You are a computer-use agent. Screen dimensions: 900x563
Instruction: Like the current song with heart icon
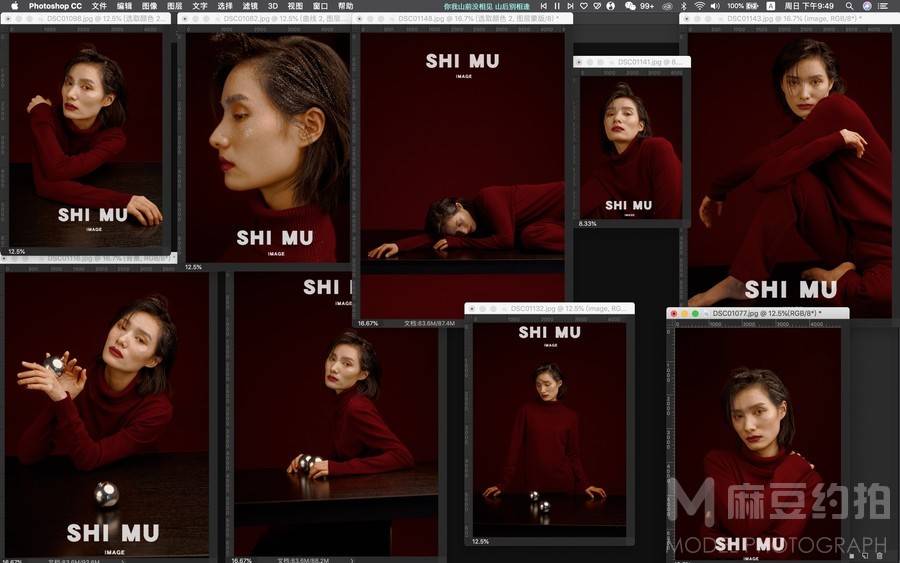(x=584, y=6)
